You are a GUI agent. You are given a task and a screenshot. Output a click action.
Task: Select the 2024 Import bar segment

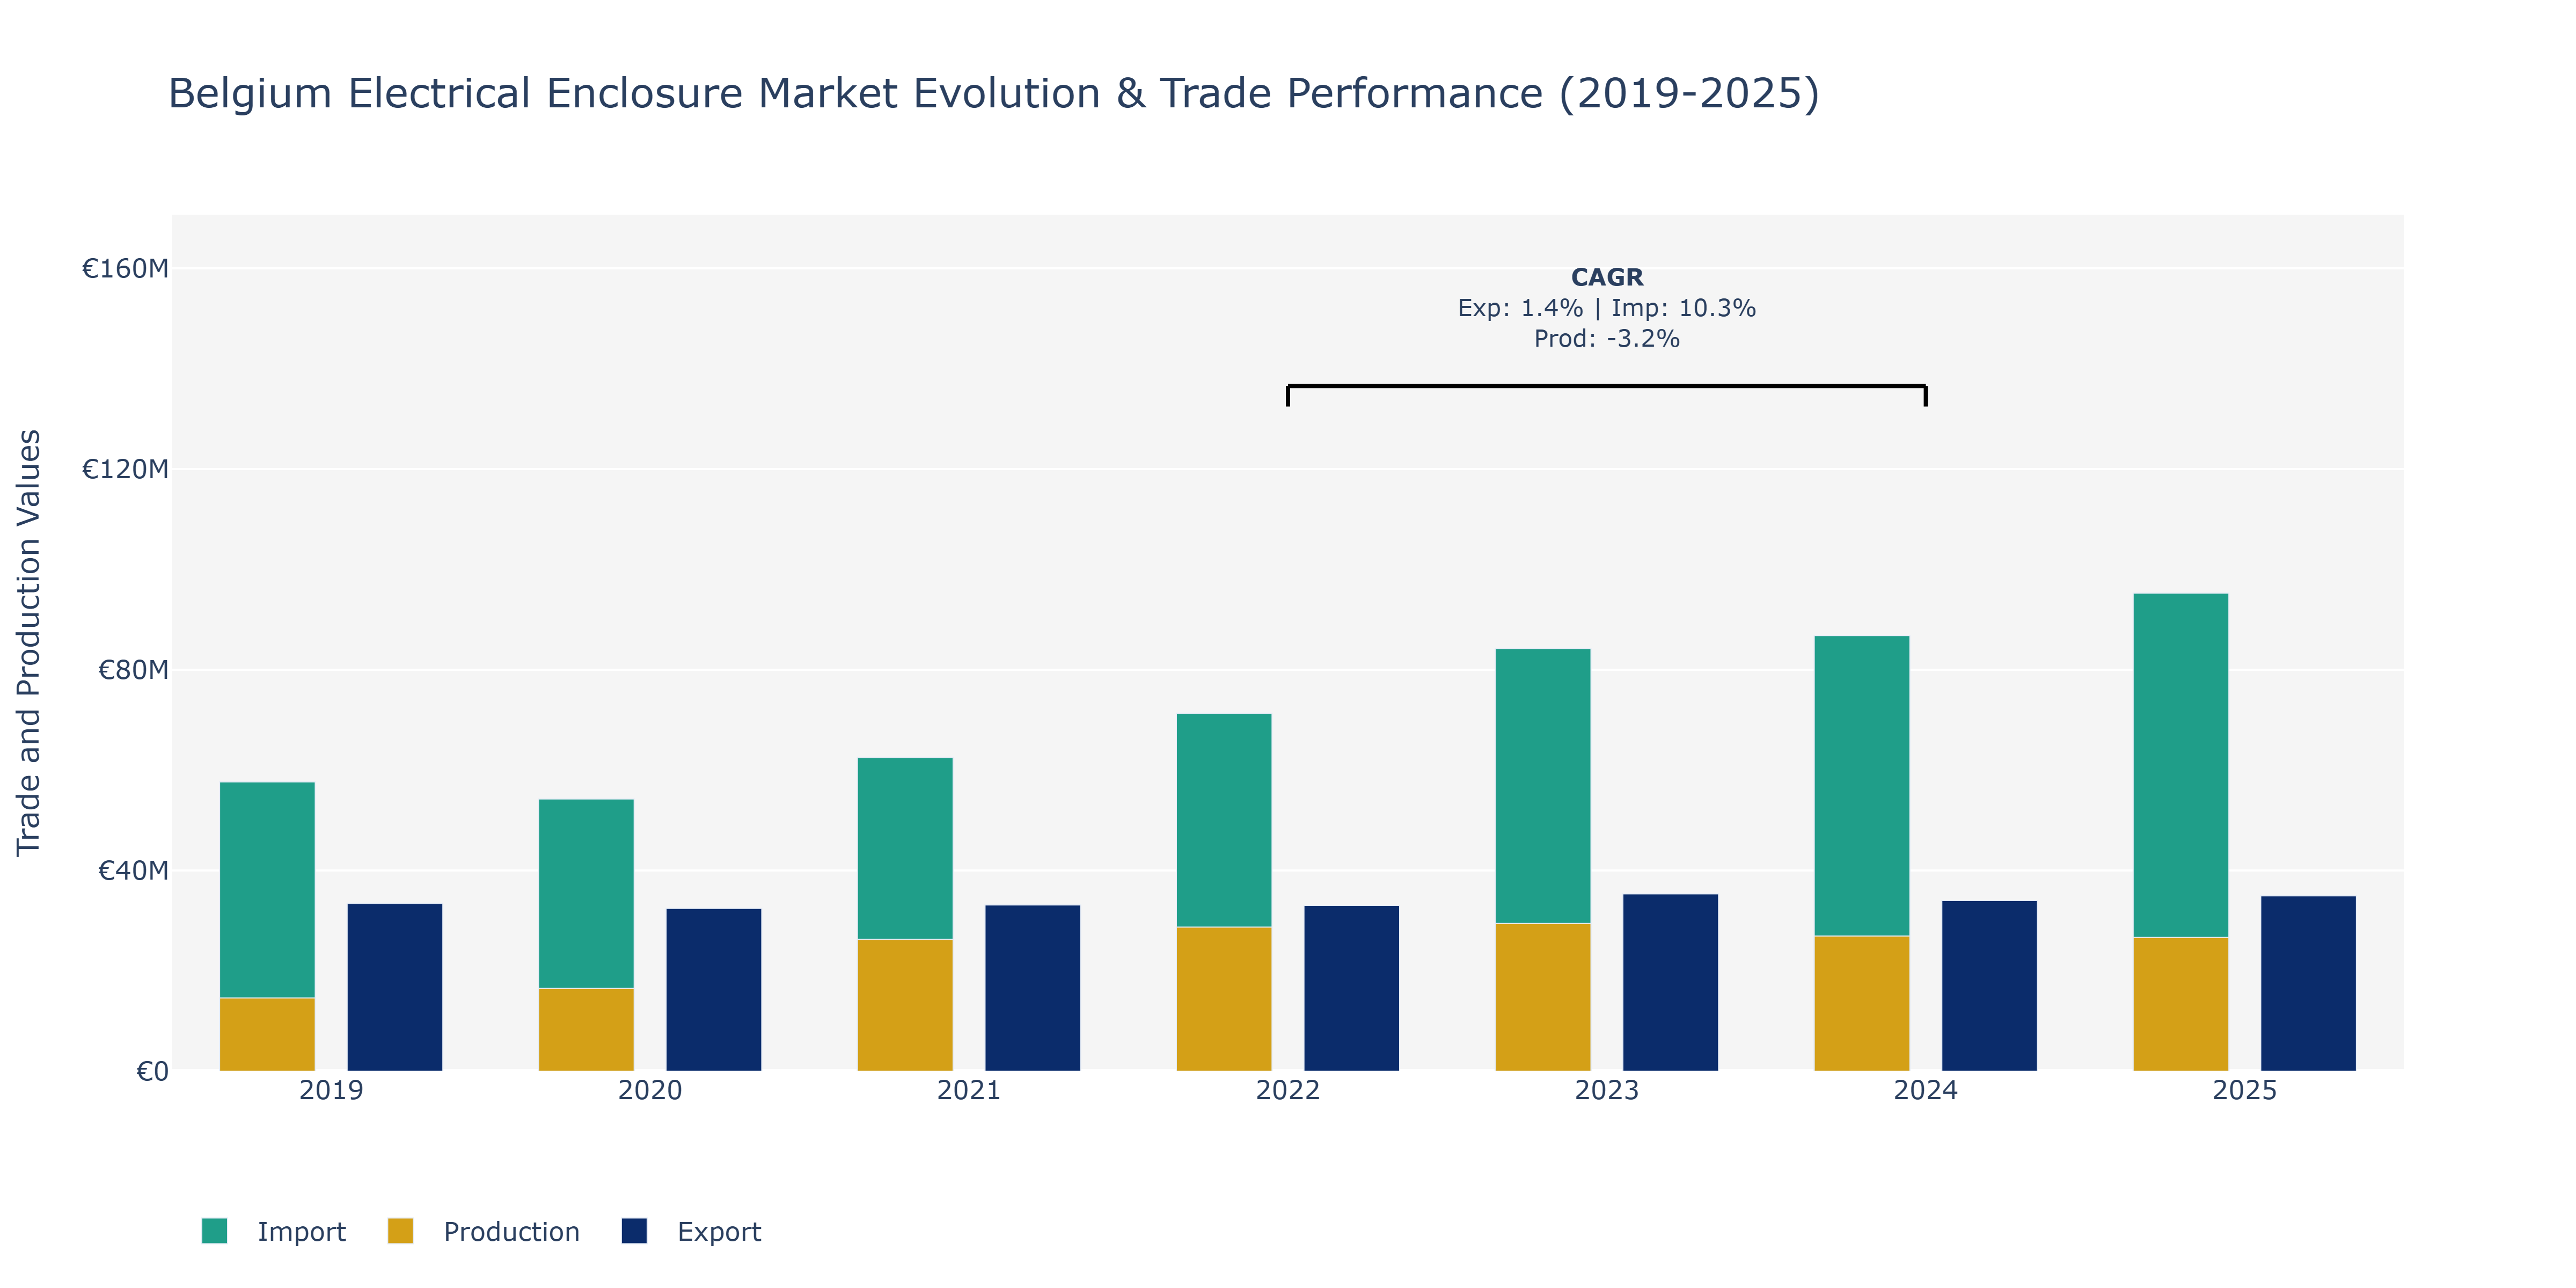[1862, 786]
